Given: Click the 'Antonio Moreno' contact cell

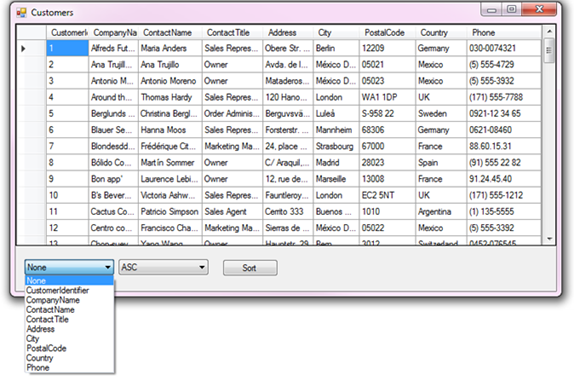Looking at the screenshot, I should [x=170, y=81].
